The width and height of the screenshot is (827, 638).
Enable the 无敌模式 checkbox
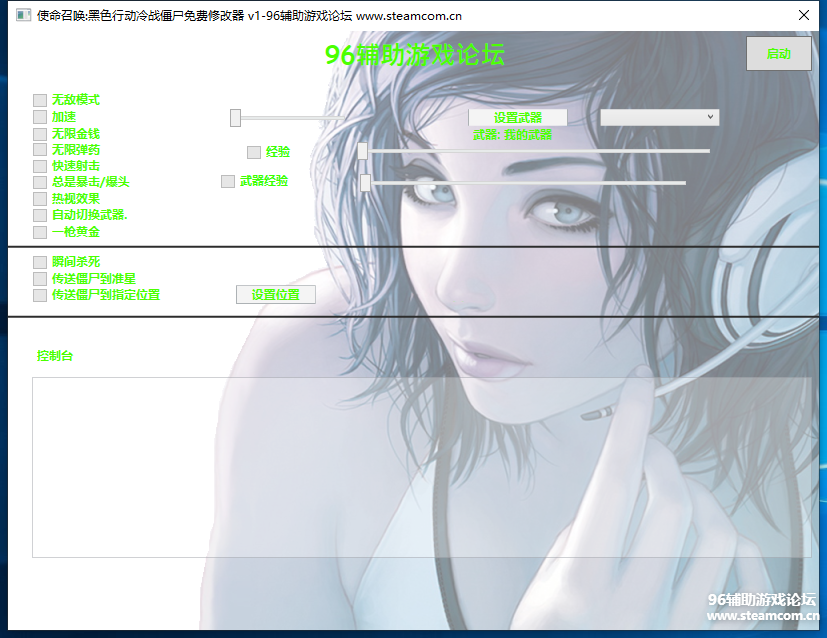pyautogui.click(x=40, y=100)
